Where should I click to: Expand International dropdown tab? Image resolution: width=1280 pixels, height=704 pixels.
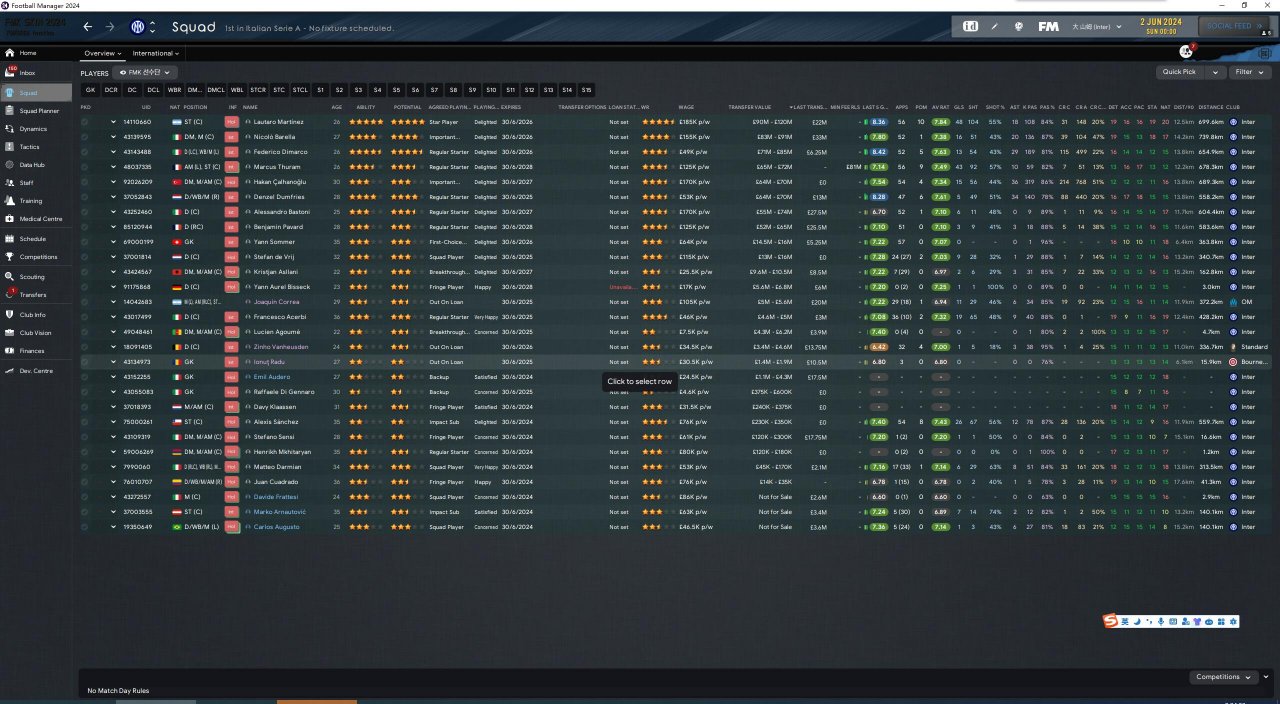tap(156, 53)
